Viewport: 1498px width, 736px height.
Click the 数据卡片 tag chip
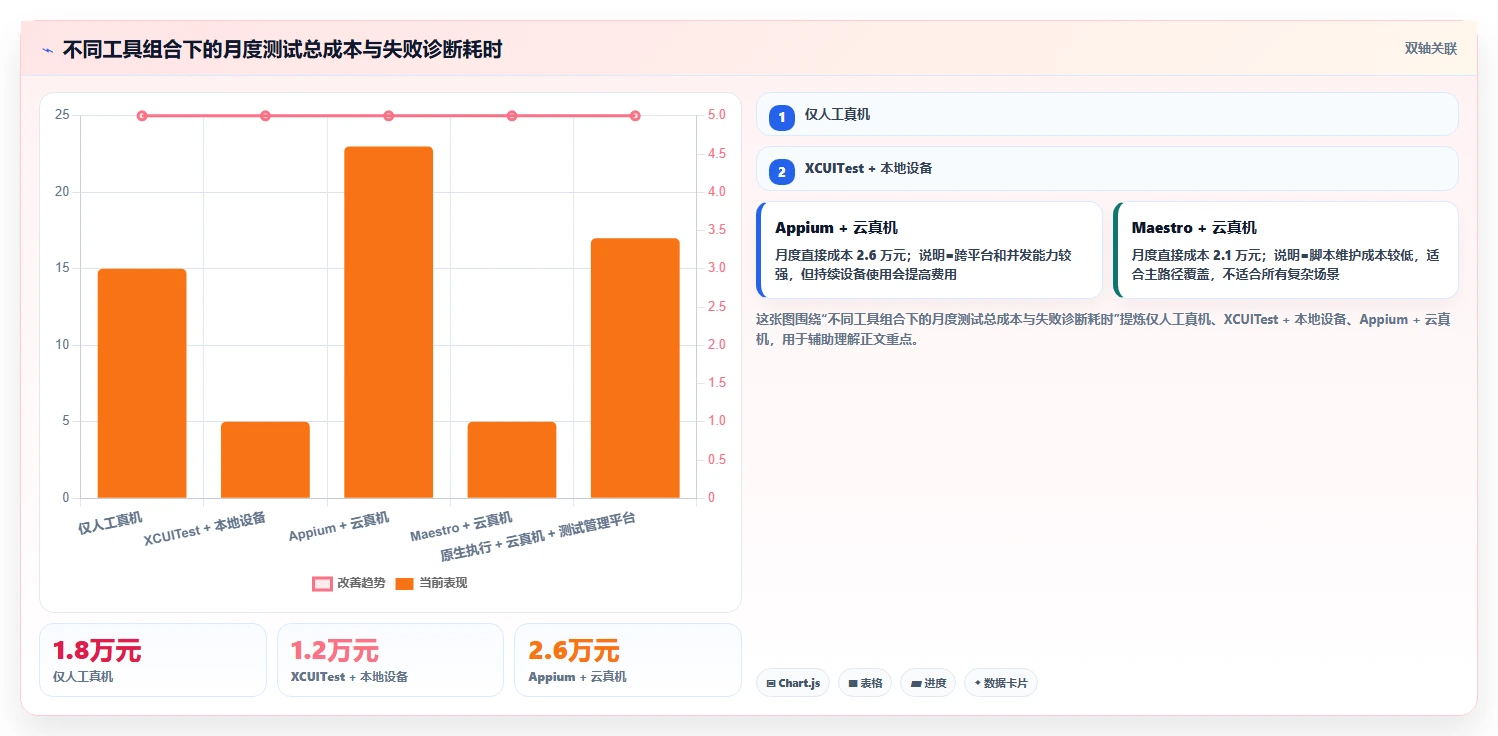(x=1001, y=683)
